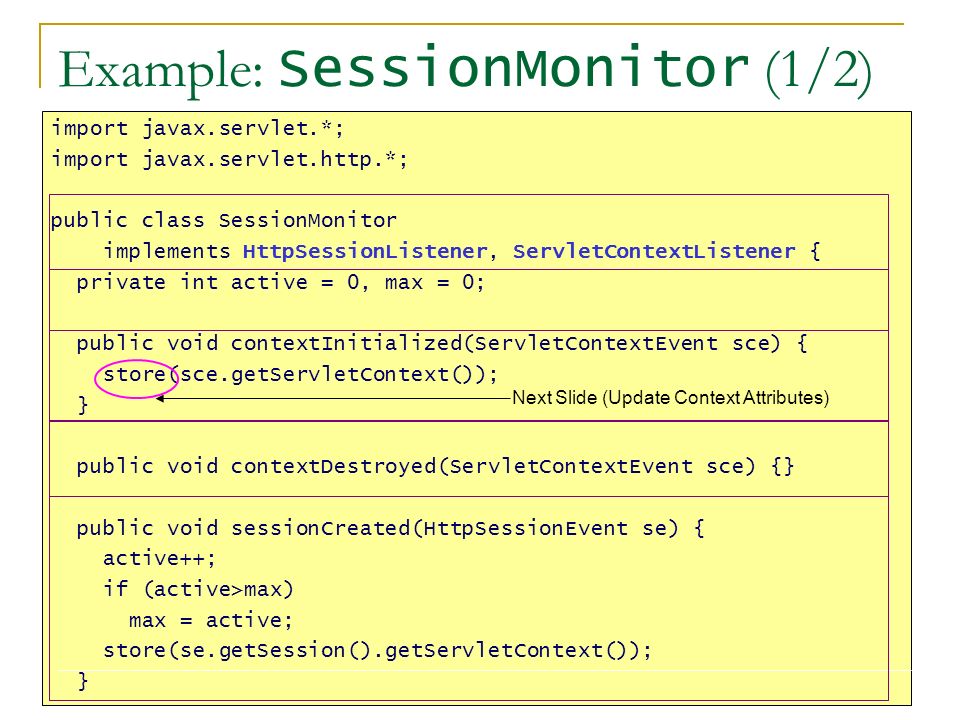Viewport: 960px width, 720px height.
Task: Click the 'public class SessionMonitor' declaration
Action: point(224,220)
